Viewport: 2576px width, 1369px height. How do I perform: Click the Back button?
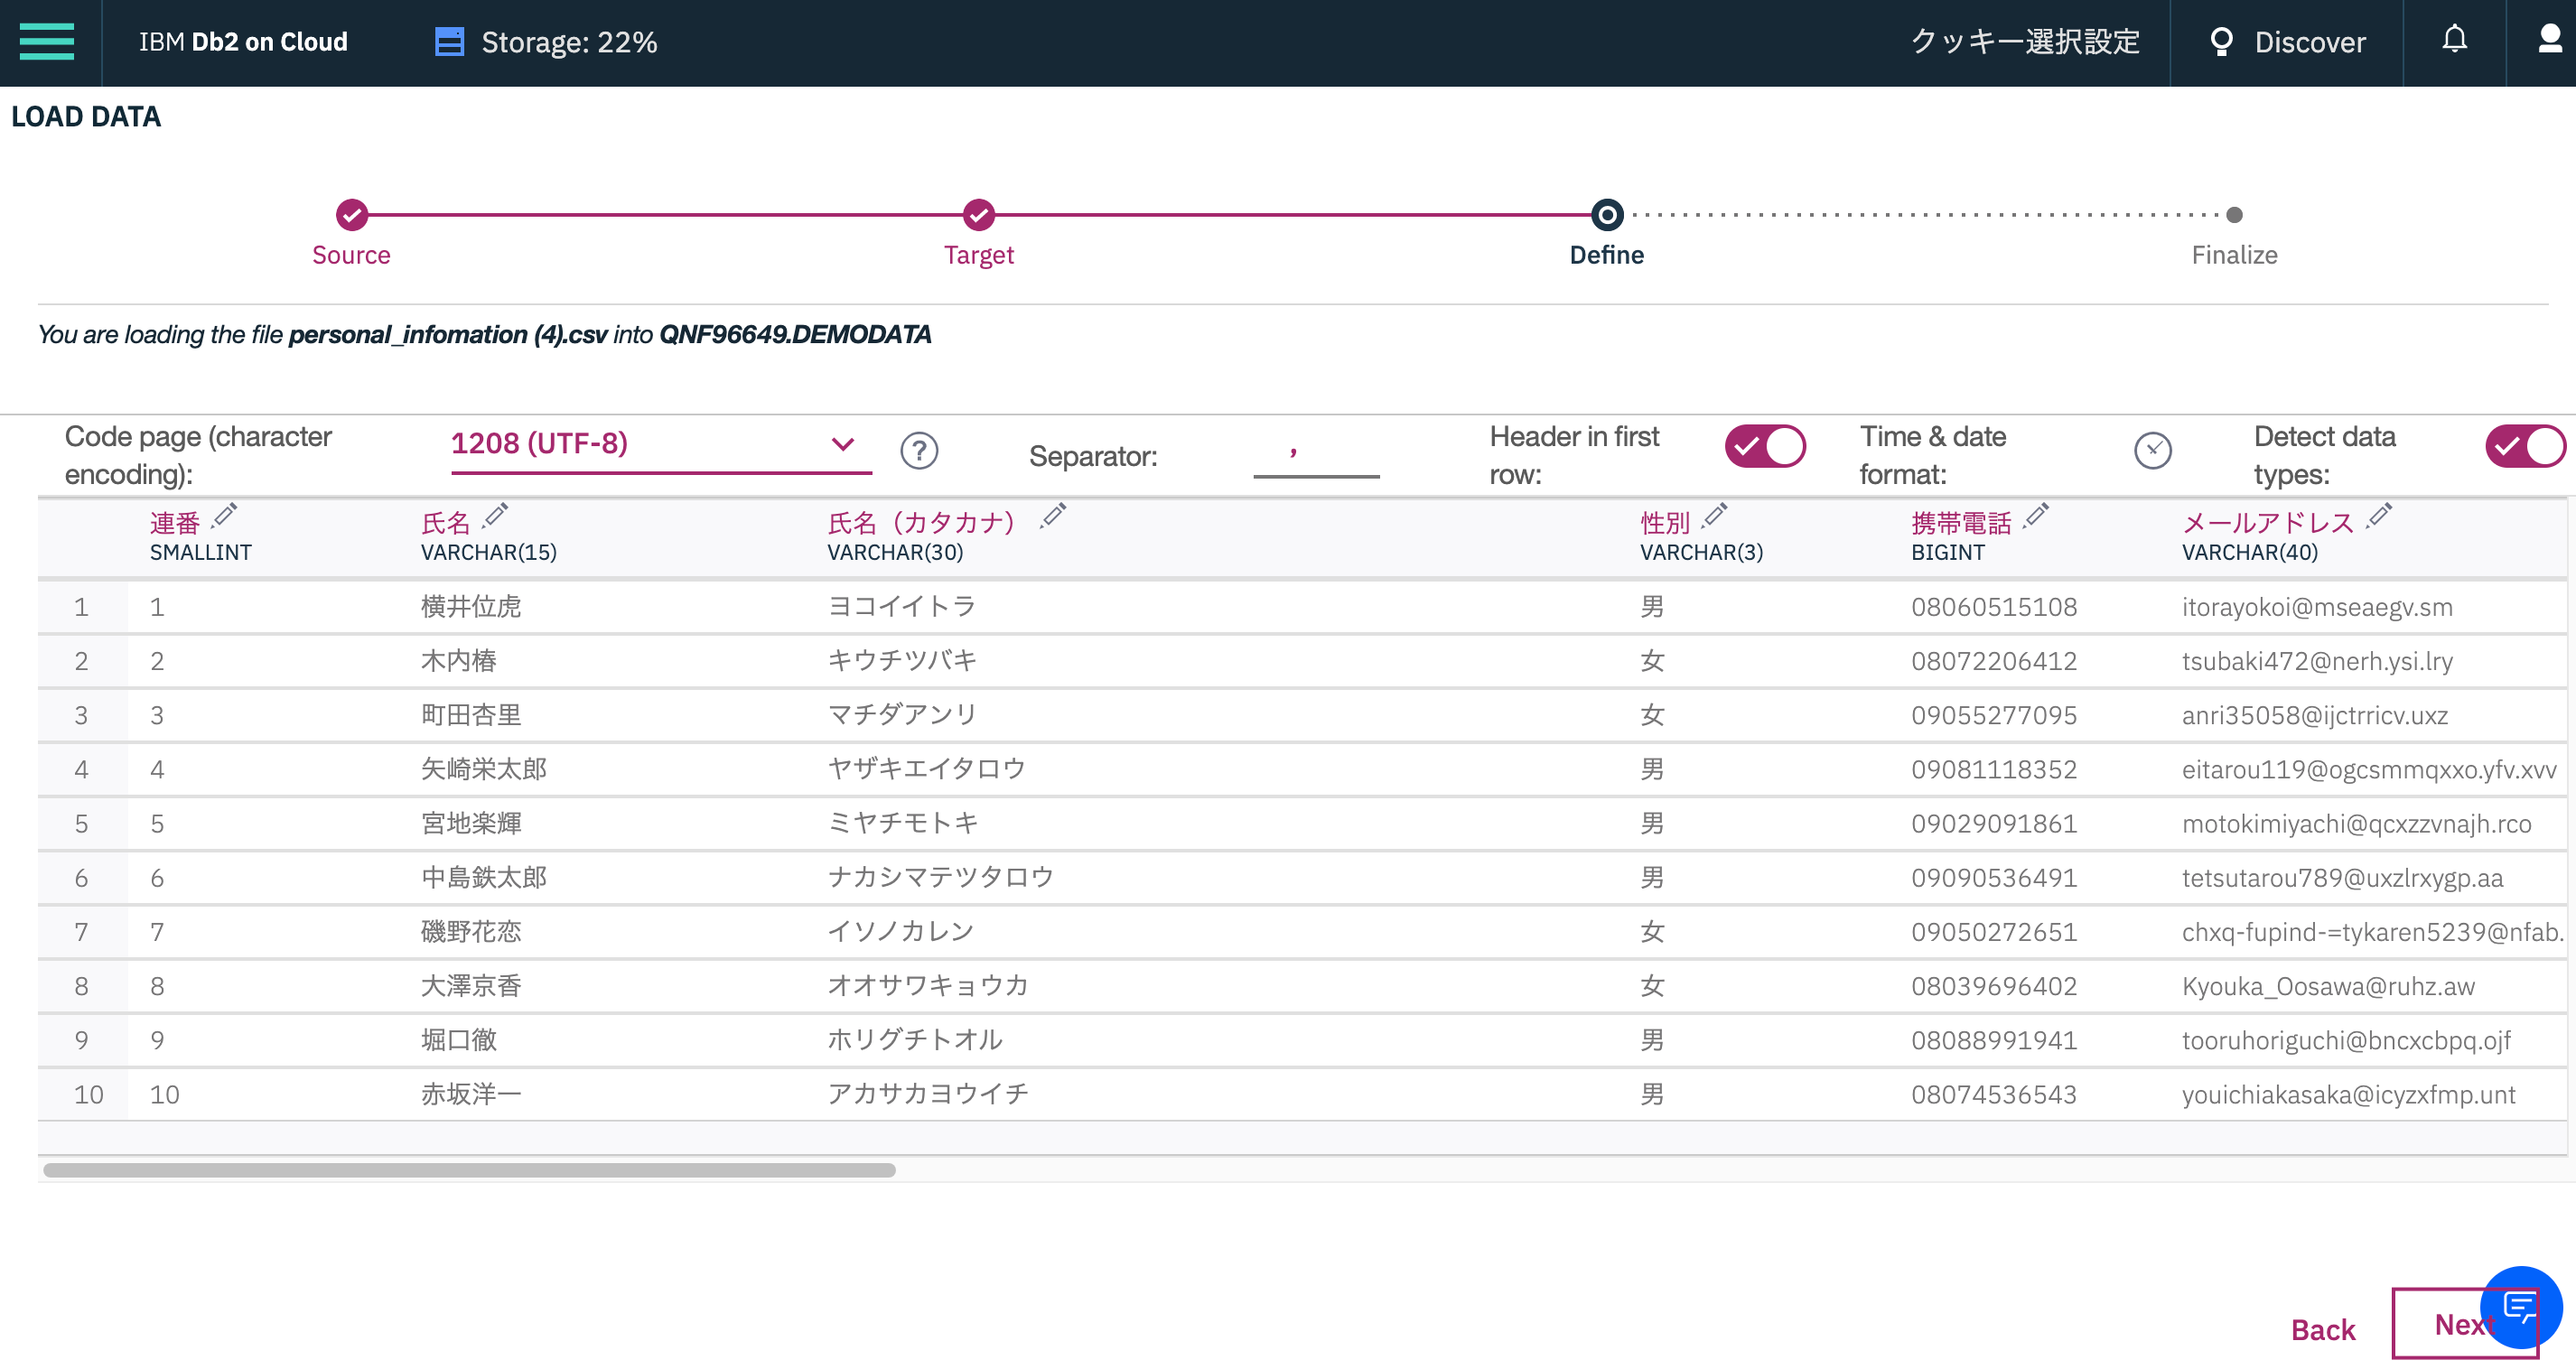coord(2322,1329)
